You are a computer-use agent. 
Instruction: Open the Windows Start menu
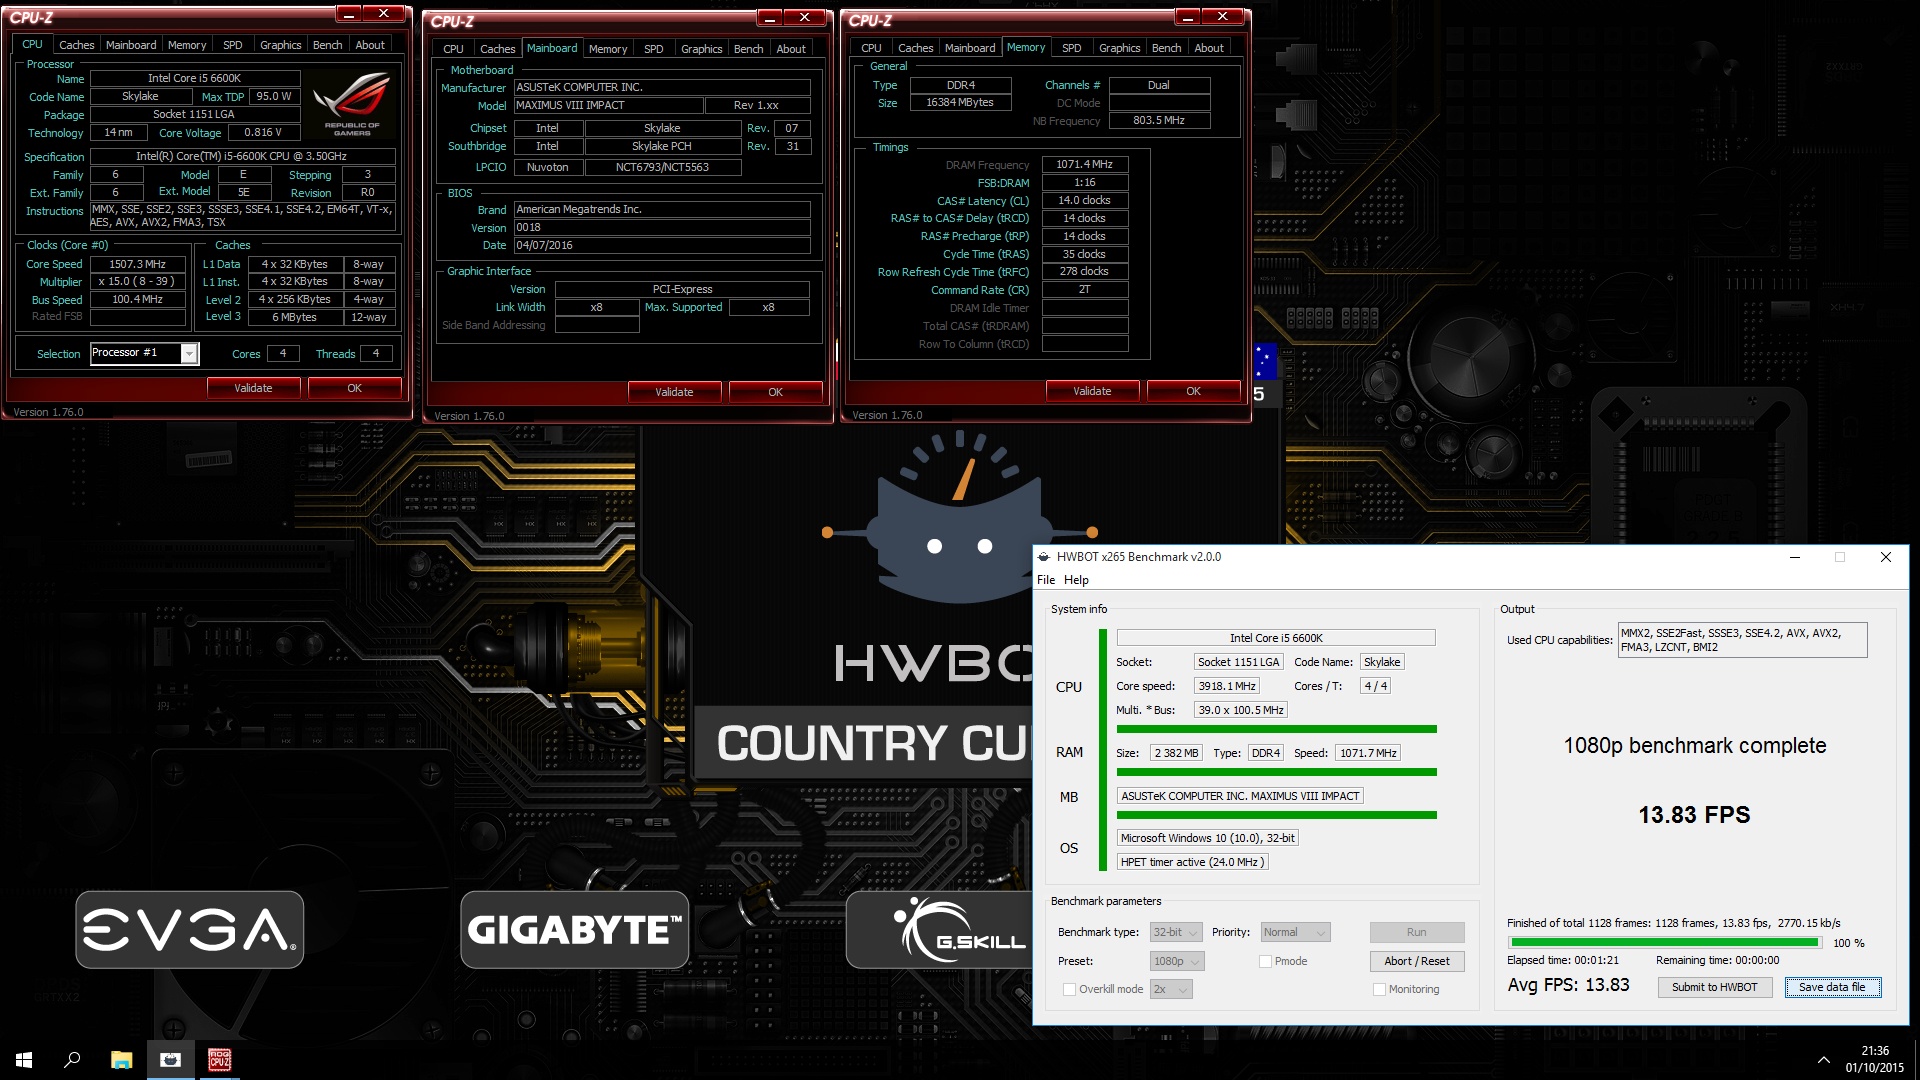pos(24,1060)
